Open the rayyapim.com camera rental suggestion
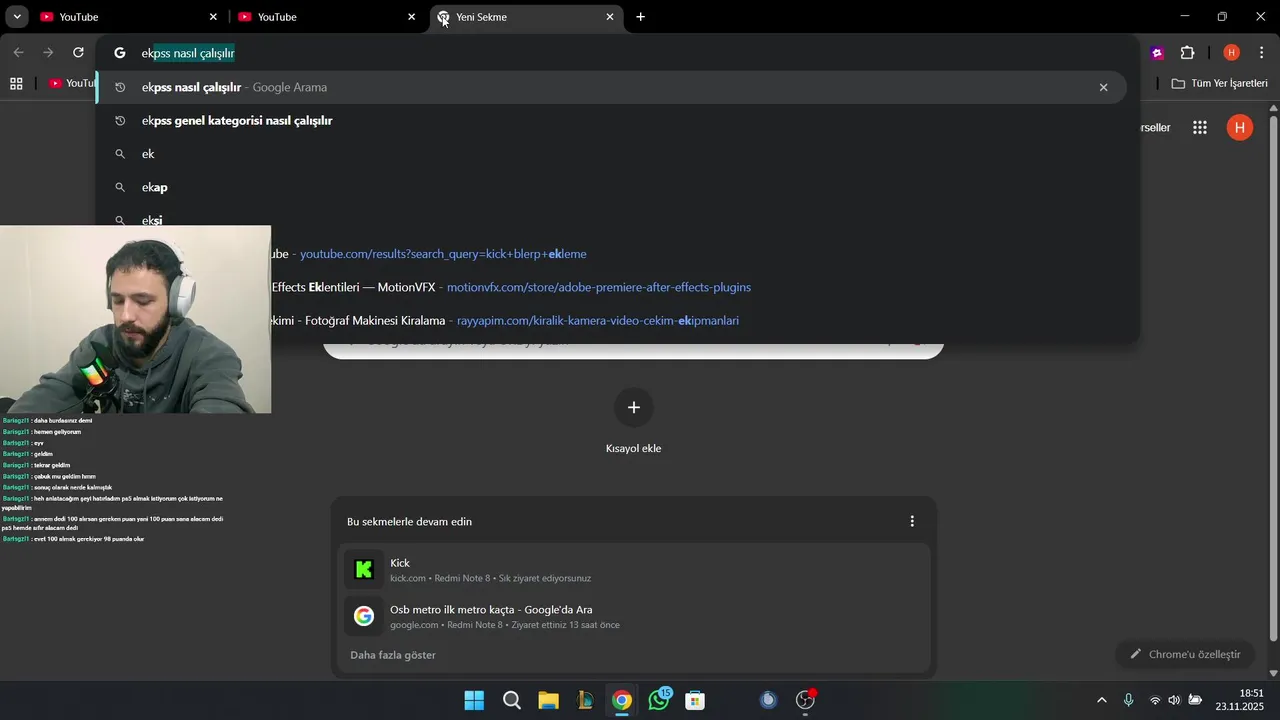Screen dimensions: 1280x720 [597, 320]
